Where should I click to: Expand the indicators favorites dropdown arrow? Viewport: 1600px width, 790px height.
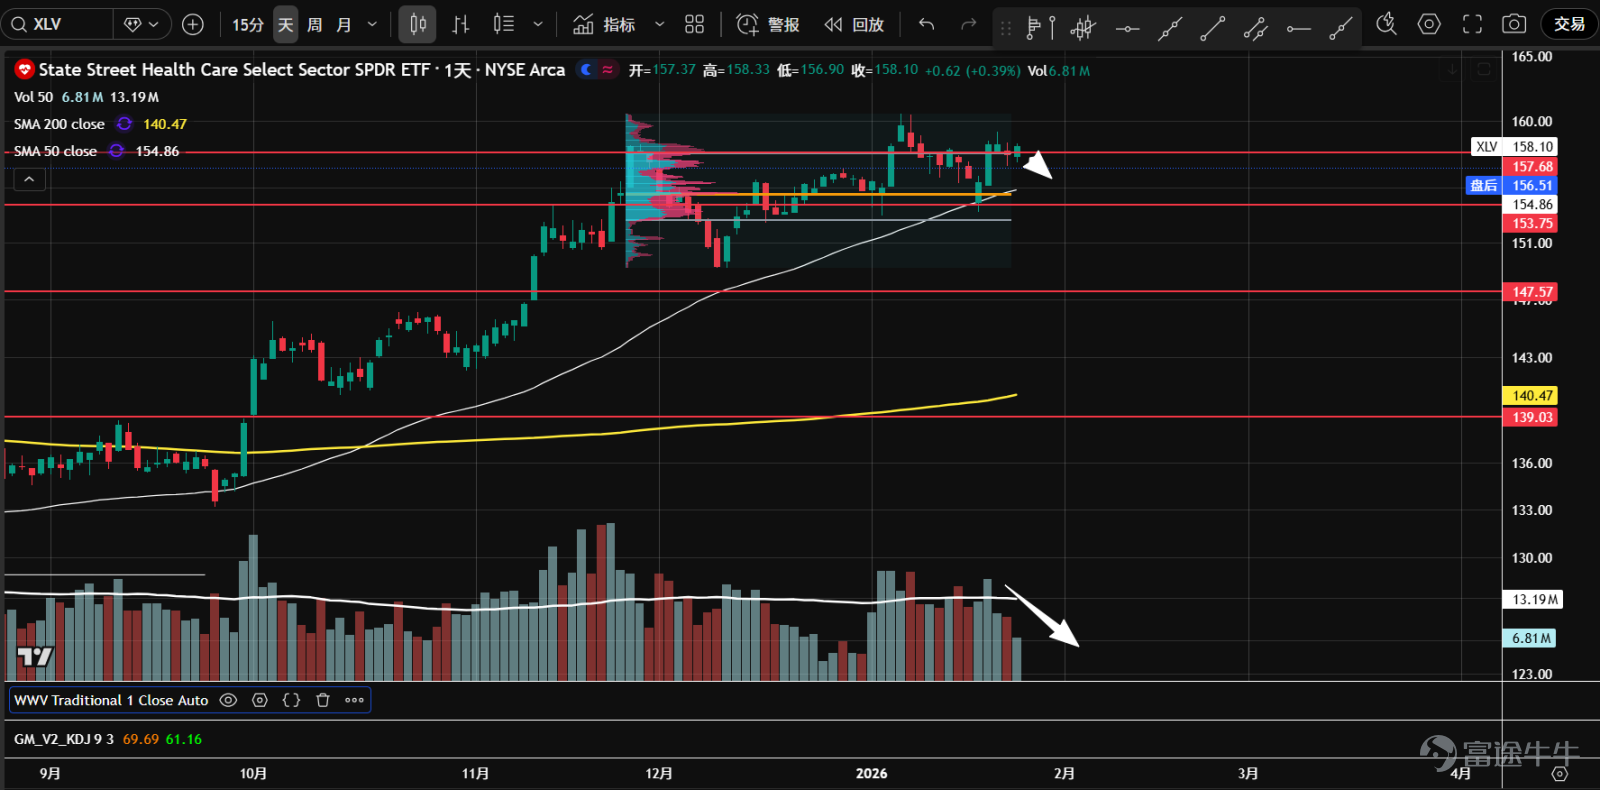pyautogui.click(x=659, y=24)
